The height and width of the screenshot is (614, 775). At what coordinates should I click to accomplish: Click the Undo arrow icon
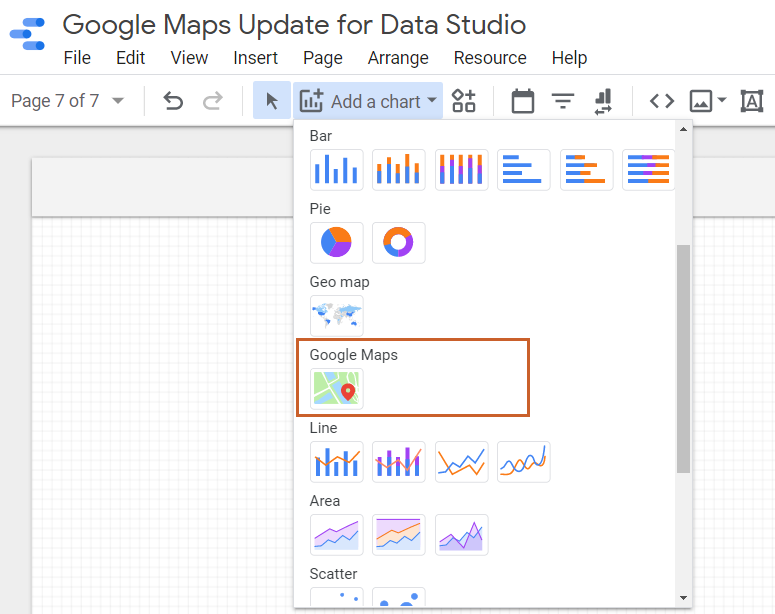[173, 101]
